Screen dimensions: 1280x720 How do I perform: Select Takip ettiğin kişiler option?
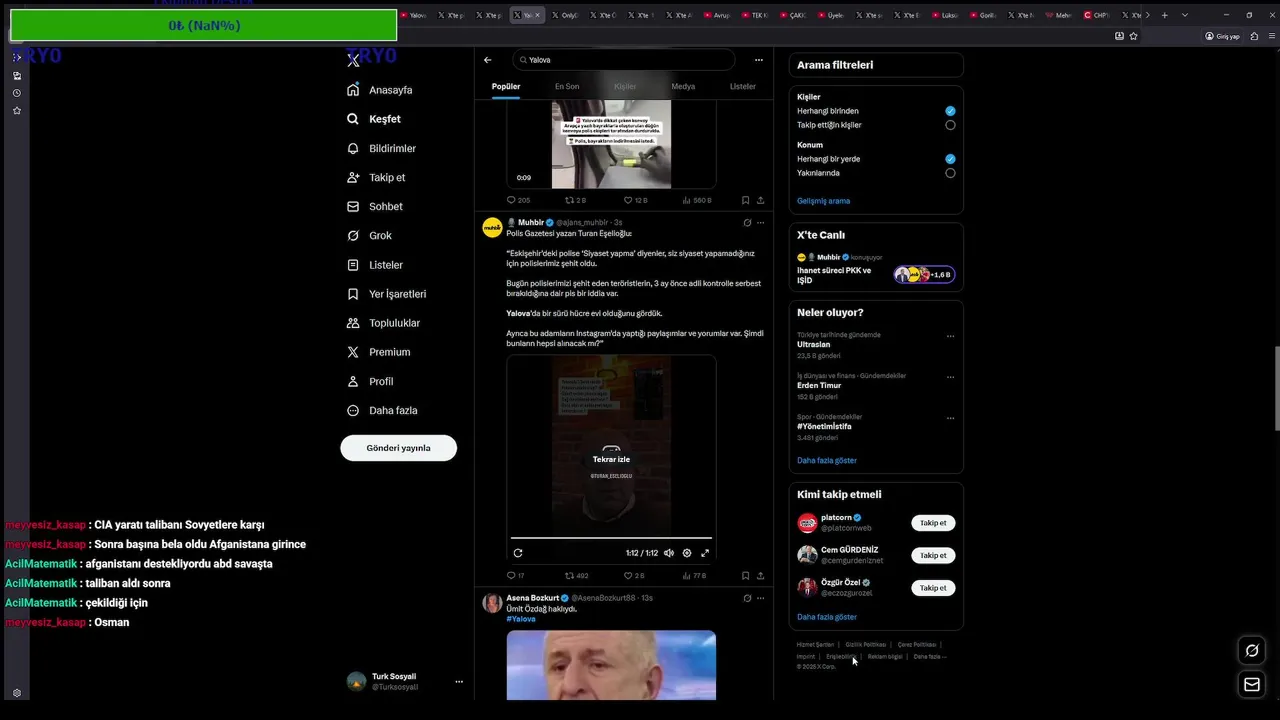coord(950,125)
